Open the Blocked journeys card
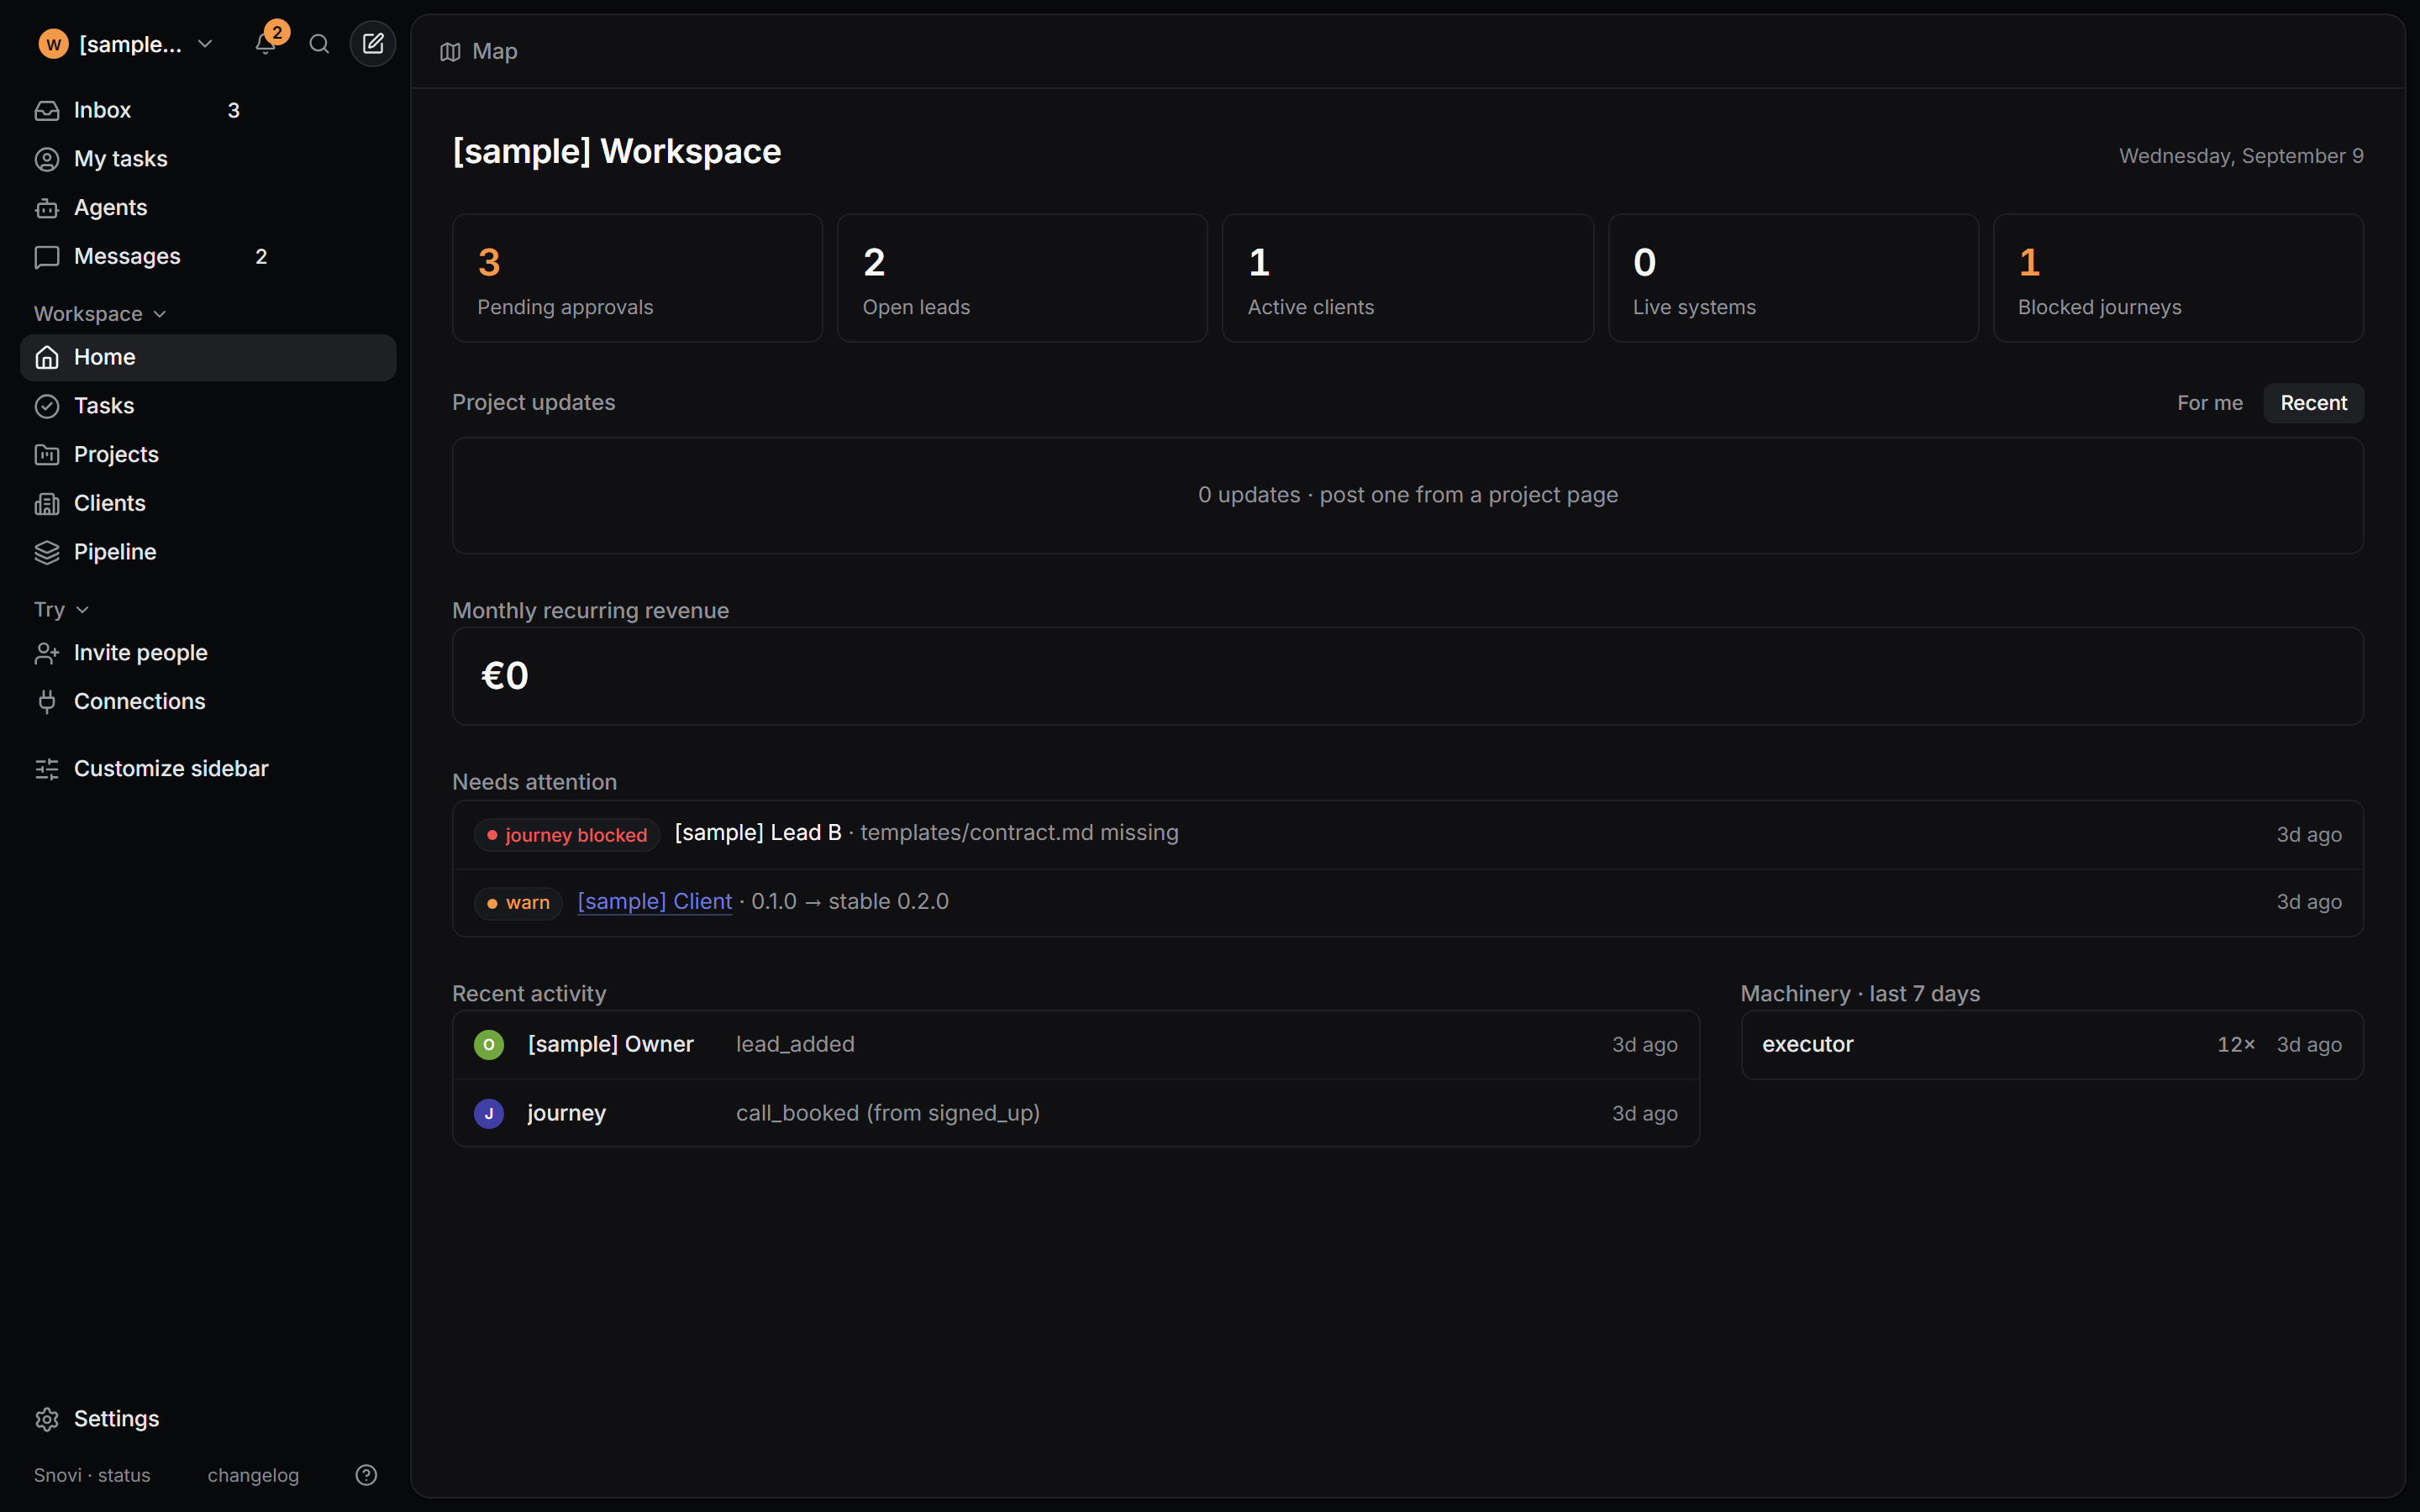 (2178, 278)
